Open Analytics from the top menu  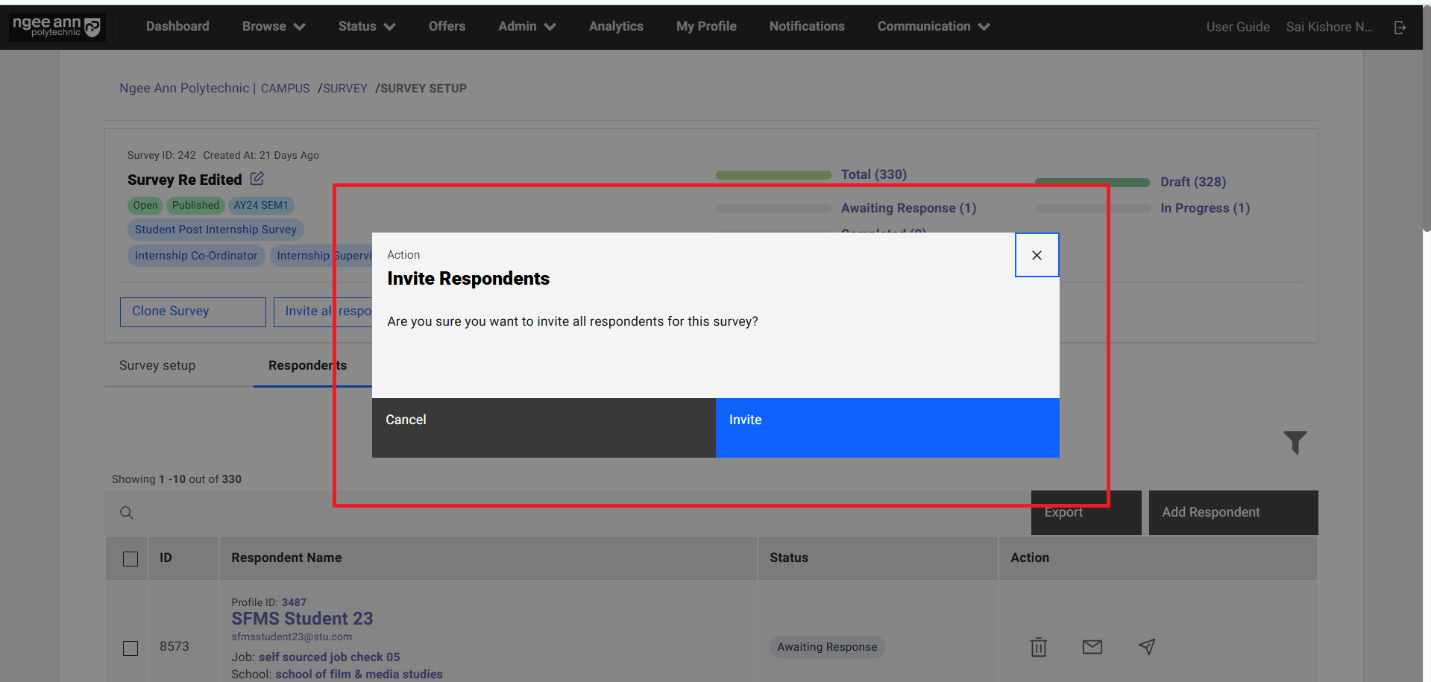[x=616, y=27]
